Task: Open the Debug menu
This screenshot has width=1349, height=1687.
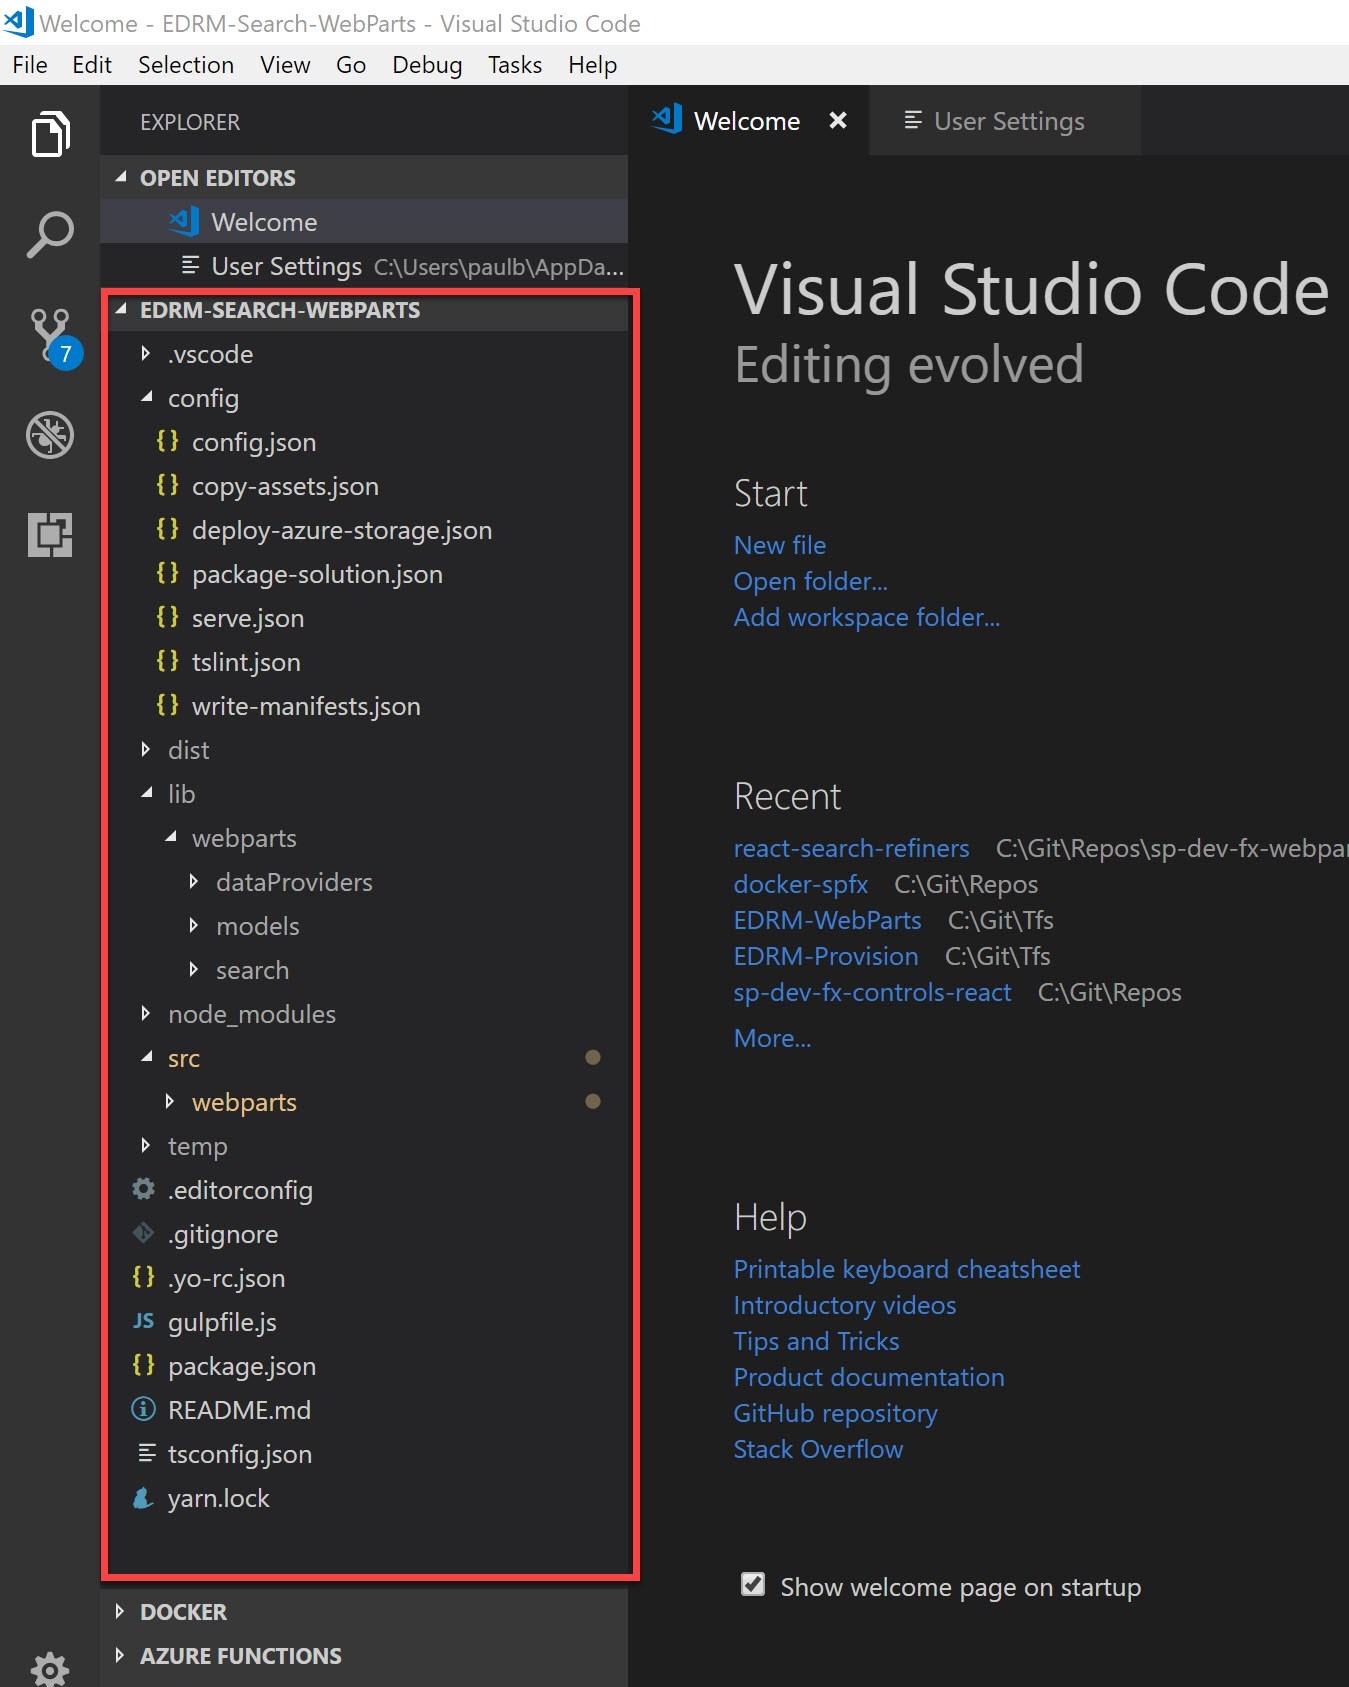Action: click(x=427, y=65)
